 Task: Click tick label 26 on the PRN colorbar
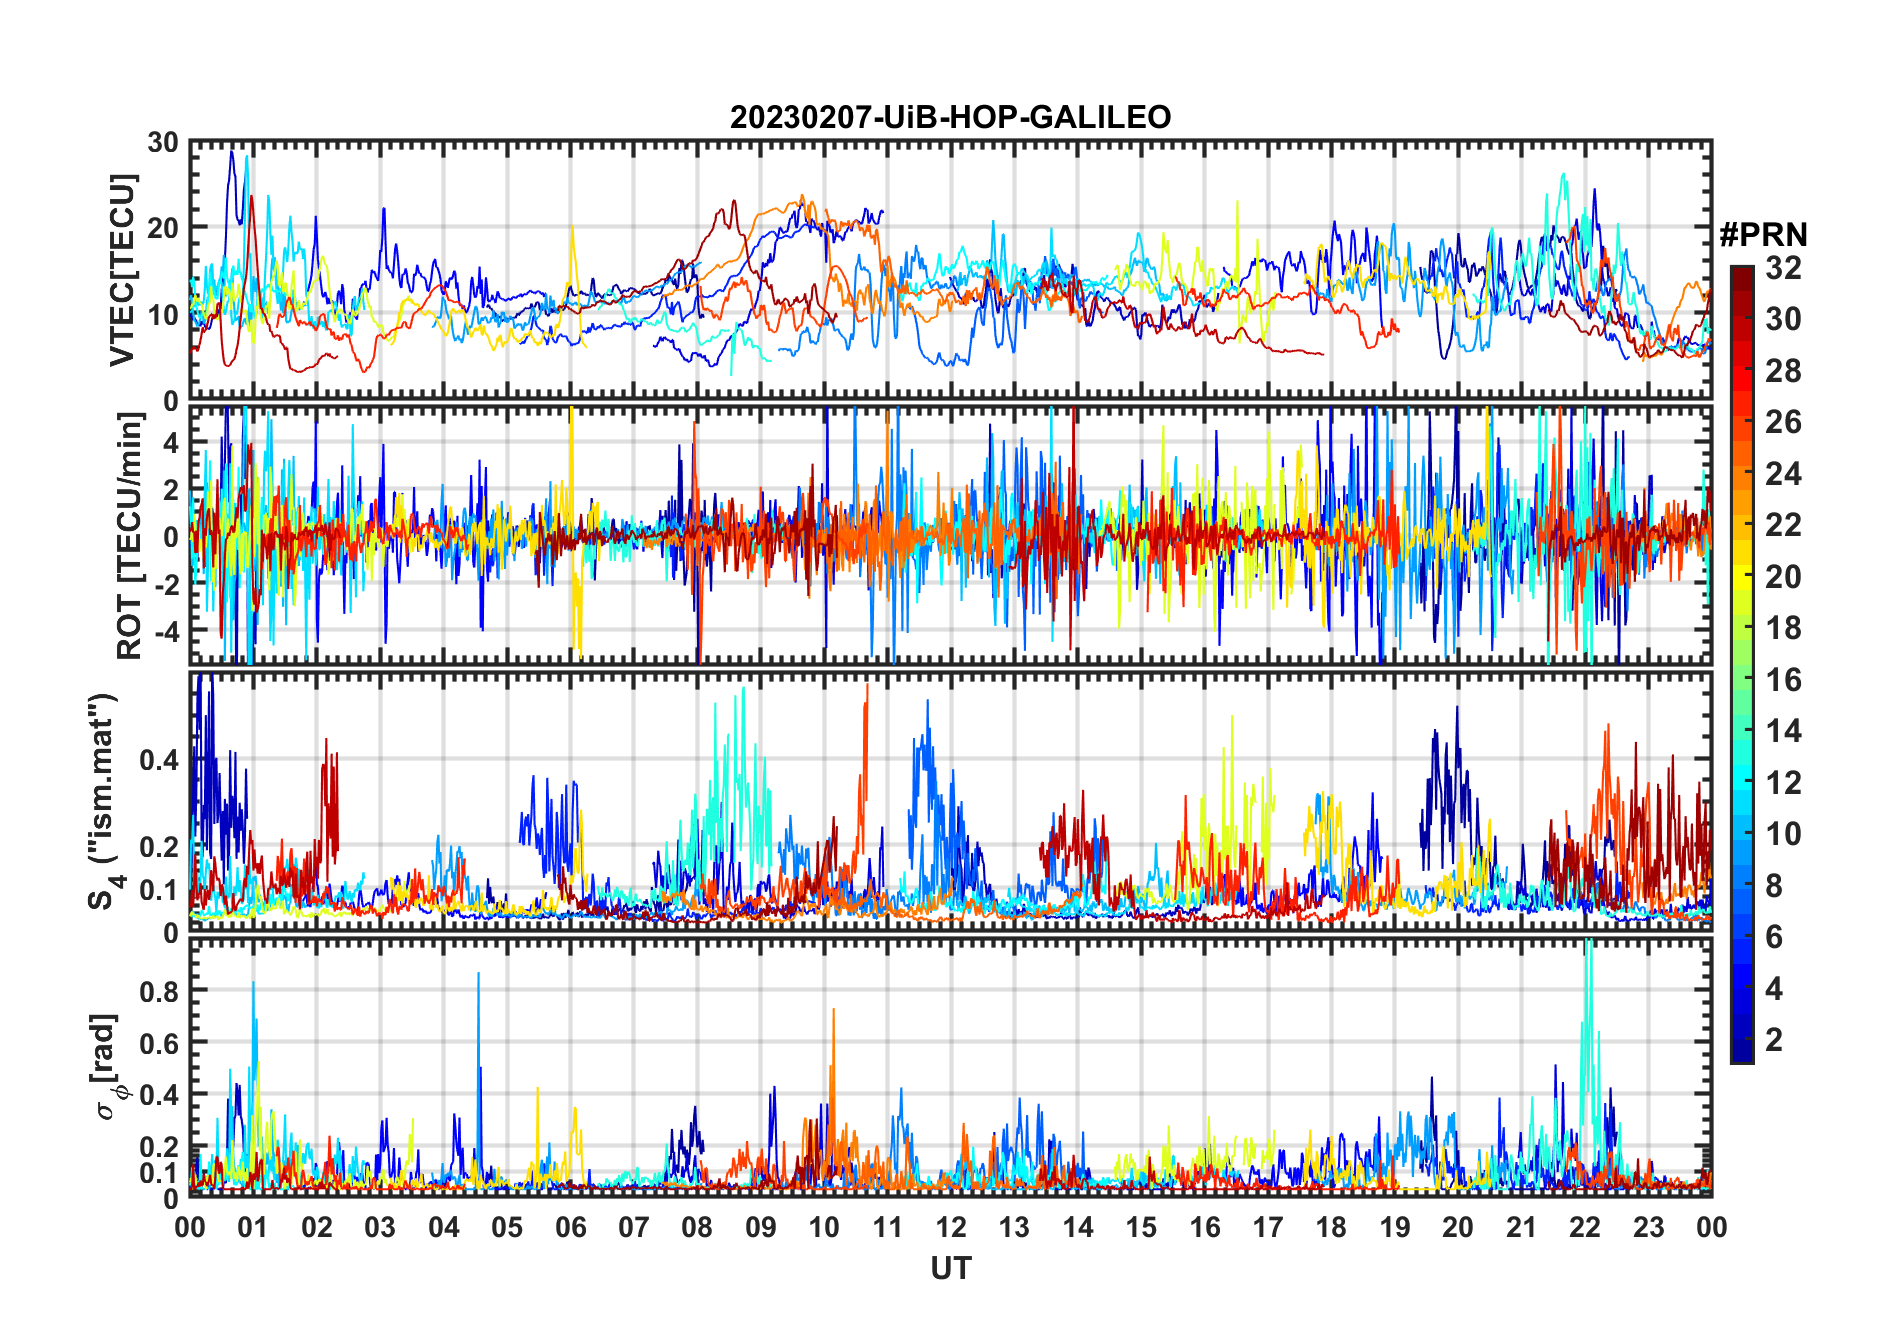click(1783, 422)
